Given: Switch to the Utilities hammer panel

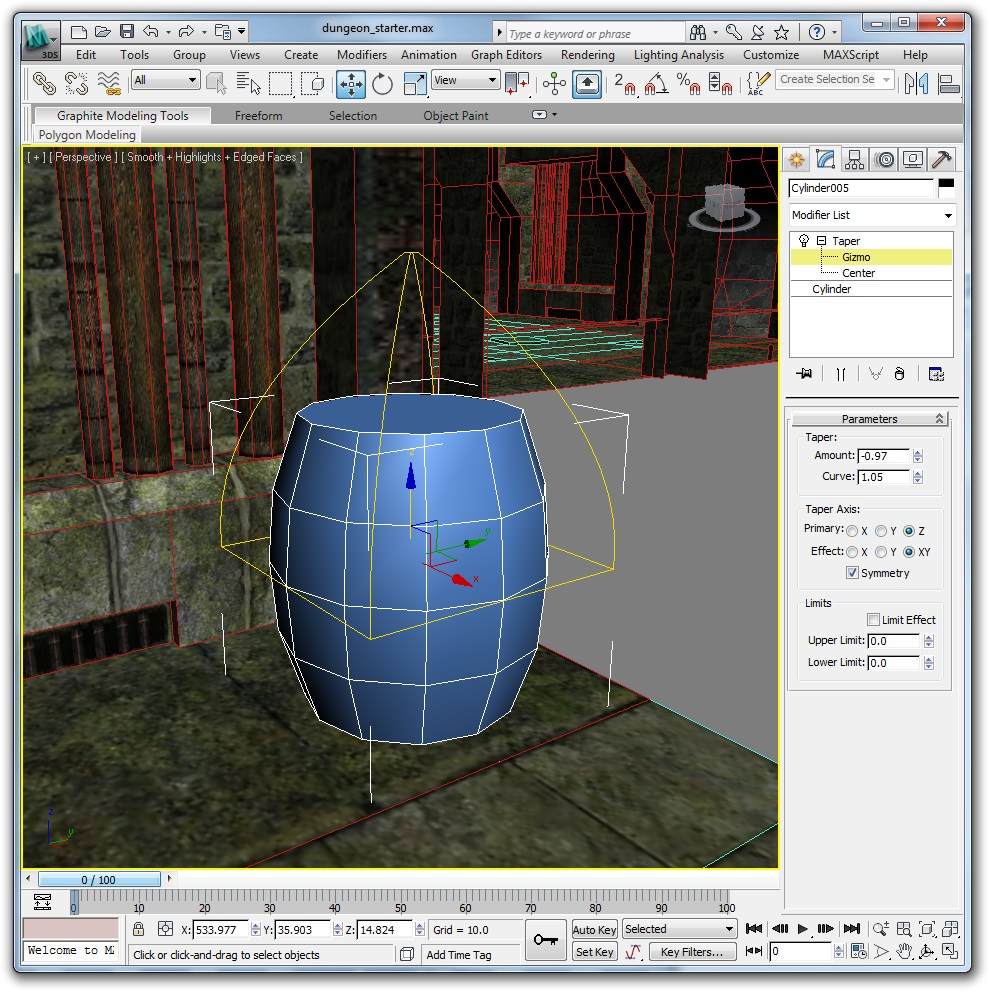Looking at the screenshot, I should pyautogui.click(x=941, y=159).
